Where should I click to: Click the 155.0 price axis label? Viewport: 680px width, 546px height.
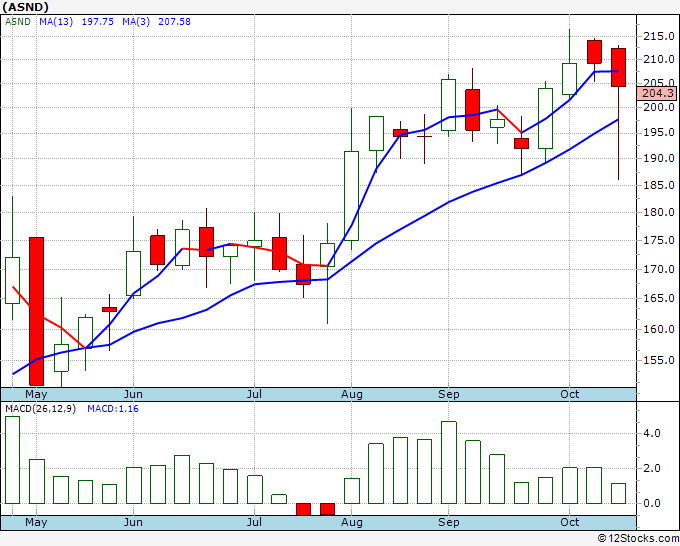tap(658, 360)
